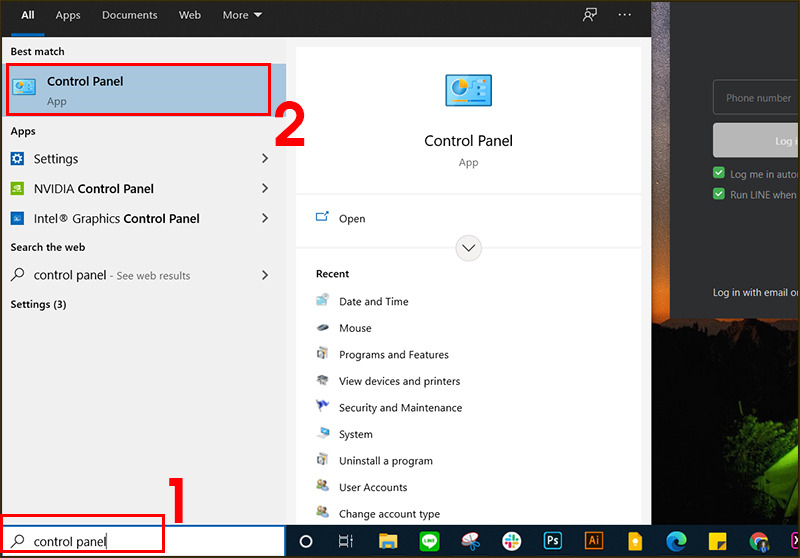Expand the control panel web results arrow
The height and width of the screenshot is (558, 800).
pos(265,275)
